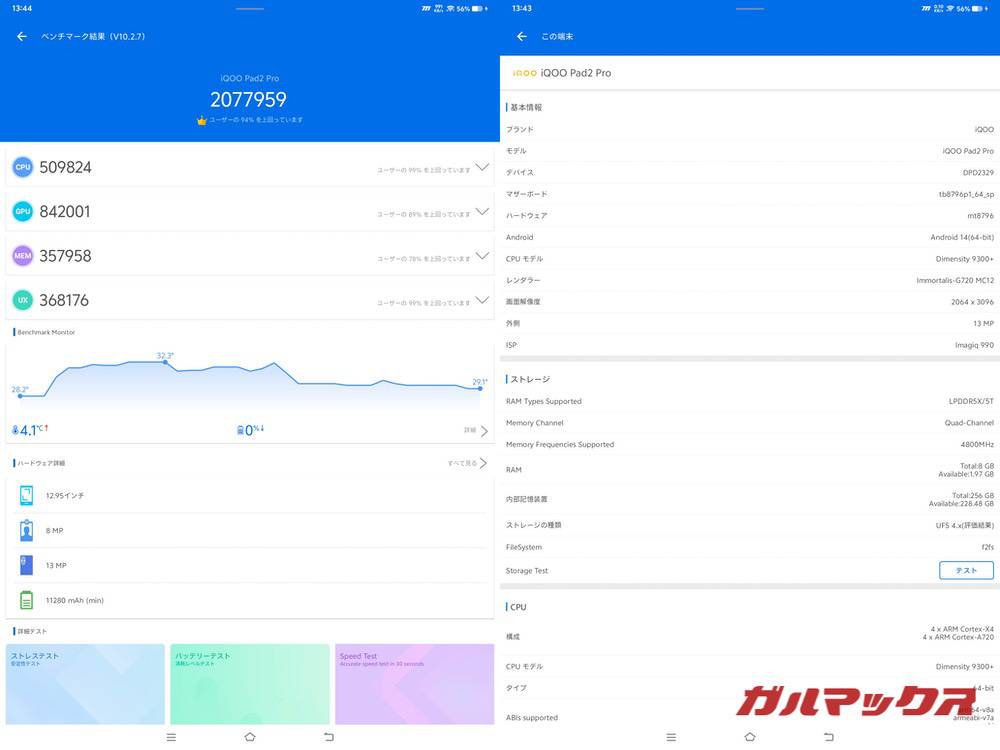Tap the back arrow on the benchmark result screen
1000x750 pixels.
pos(20,36)
